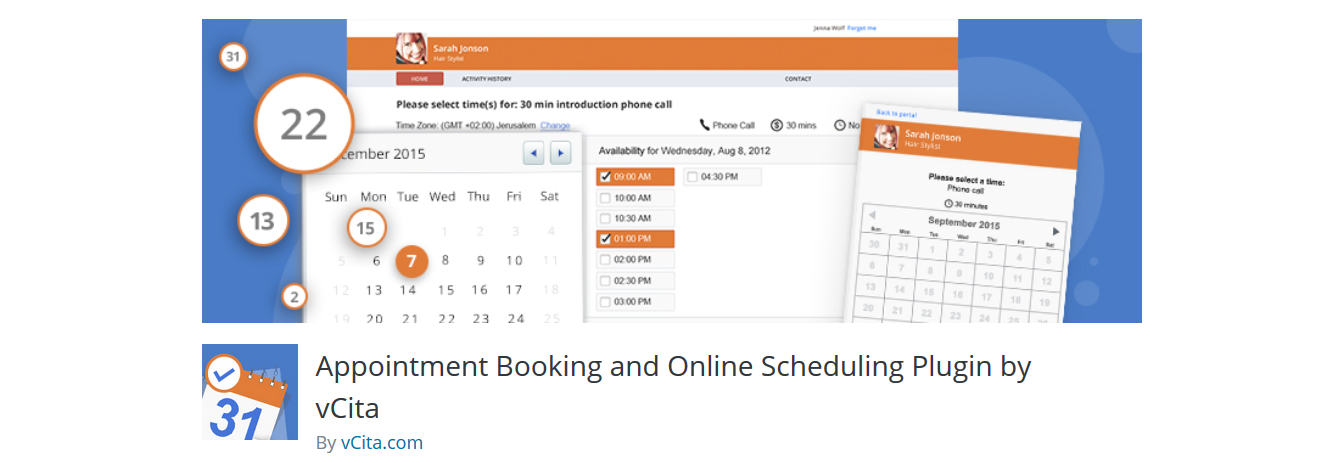Viewport: 1341px width, 463px height.
Task: Select date 14 in the large calendar
Action: coord(408,290)
